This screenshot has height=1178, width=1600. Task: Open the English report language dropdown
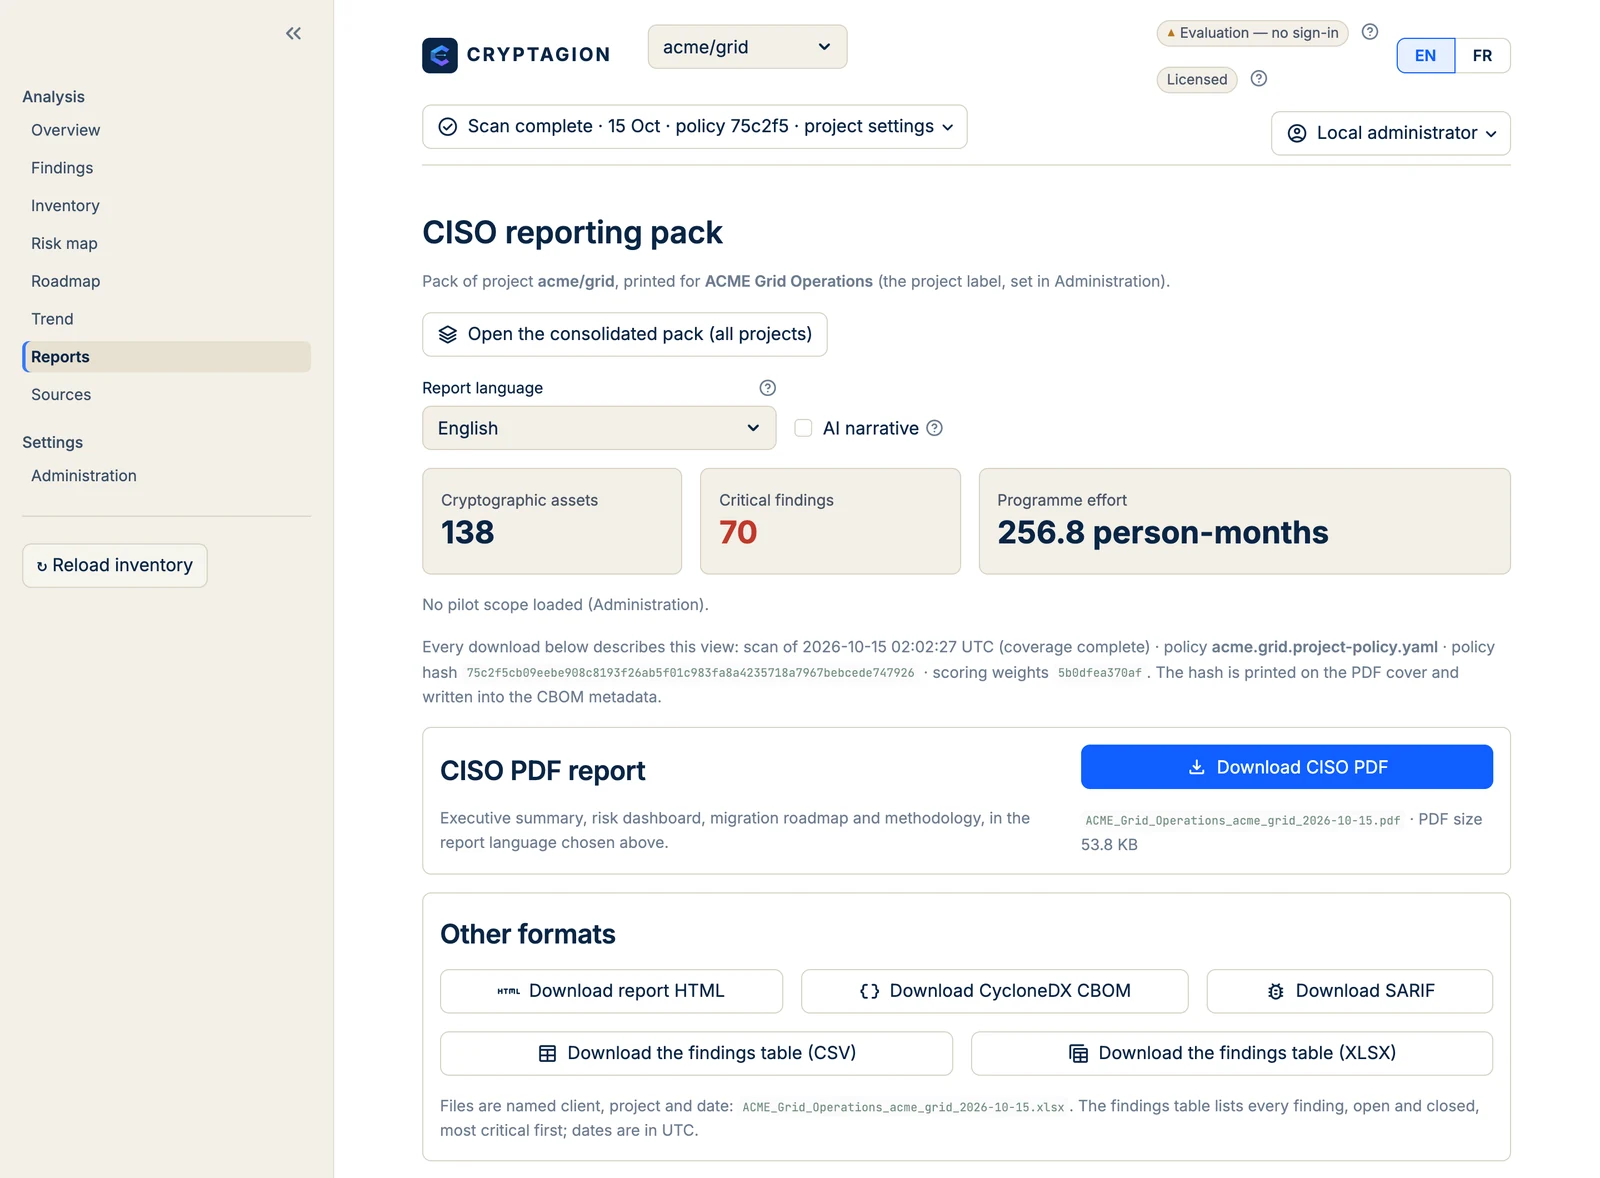pyautogui.click(x=599, y=428)
